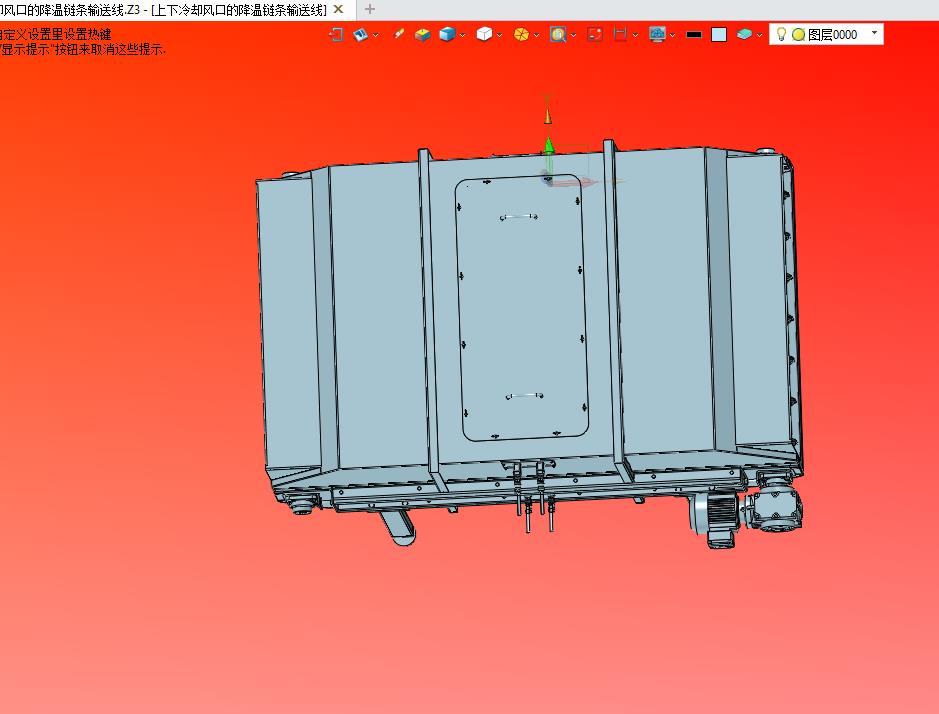Close the 降温链条输送线 document tab

click(338, 10)
